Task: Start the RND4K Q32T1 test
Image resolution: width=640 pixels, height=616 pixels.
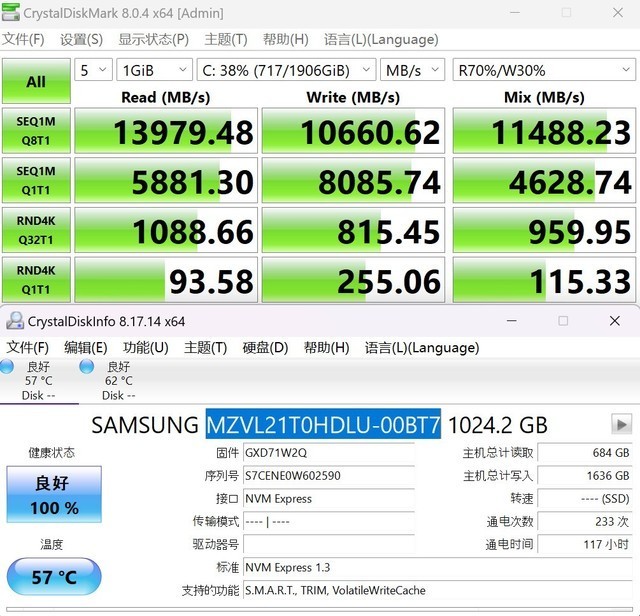Action: [x=36, y=230]
